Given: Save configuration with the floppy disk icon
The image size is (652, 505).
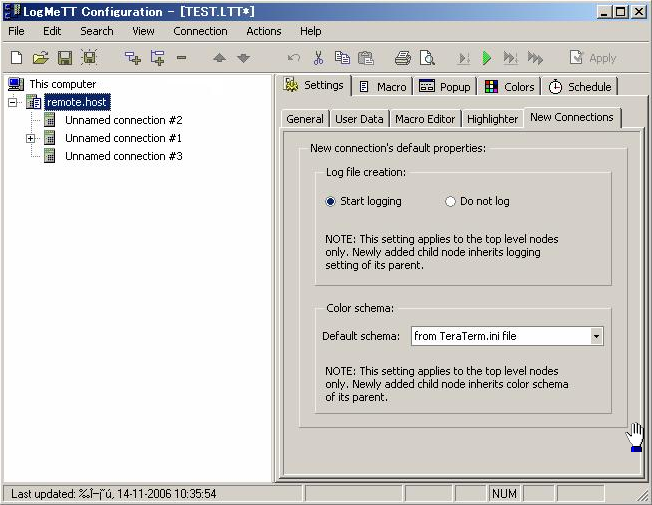Looking at the screenshot, I should 65,58.
